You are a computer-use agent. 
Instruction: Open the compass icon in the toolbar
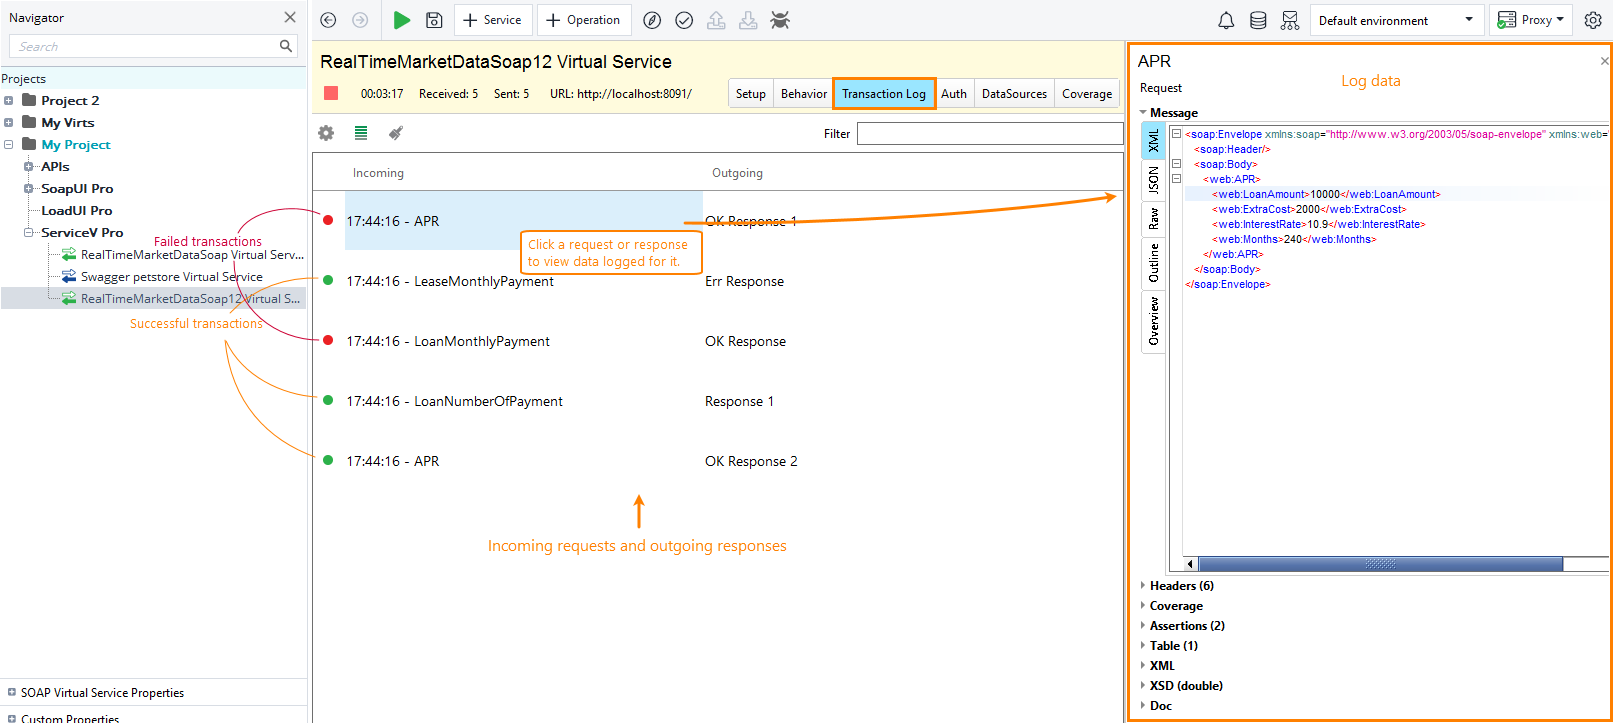[x=652, y=20]
